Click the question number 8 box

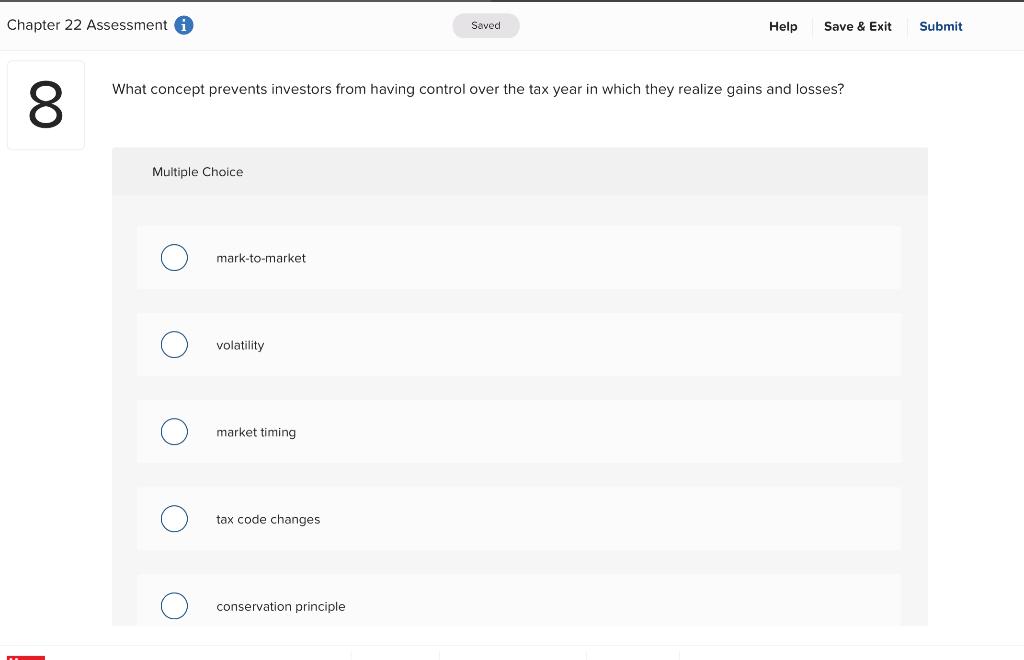(x=46, y=105)
